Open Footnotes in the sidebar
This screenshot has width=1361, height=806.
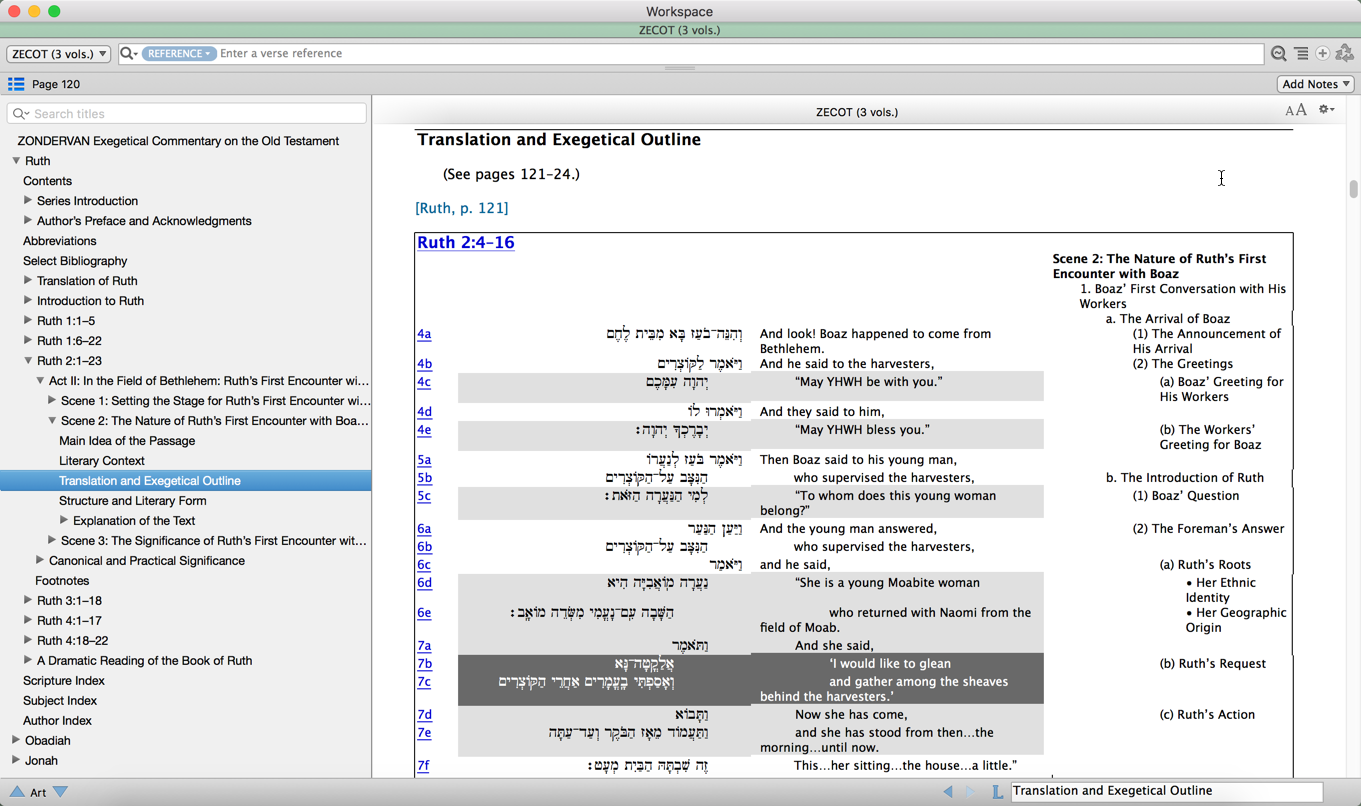pos(62,581)
